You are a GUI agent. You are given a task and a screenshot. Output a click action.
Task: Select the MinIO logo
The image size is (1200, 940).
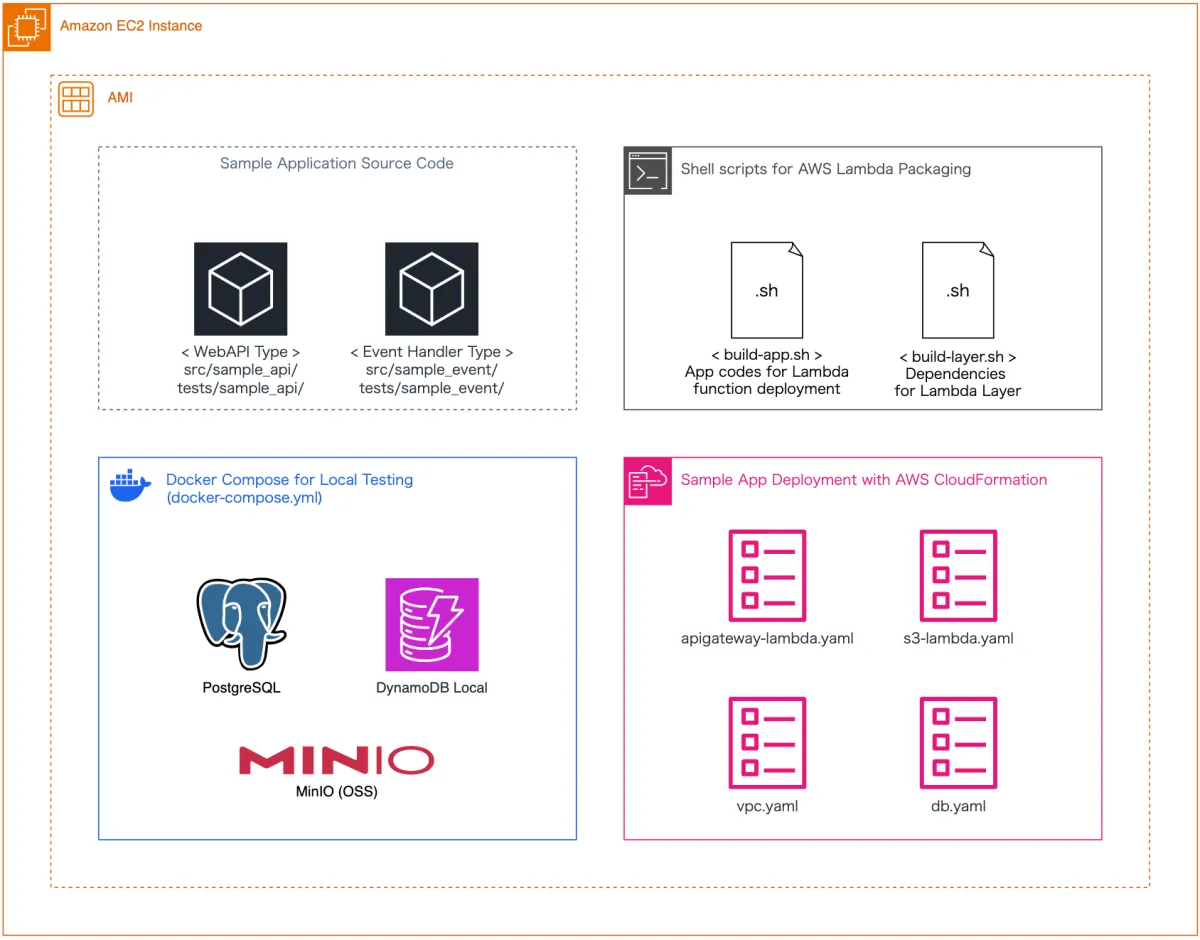point(336,761)
